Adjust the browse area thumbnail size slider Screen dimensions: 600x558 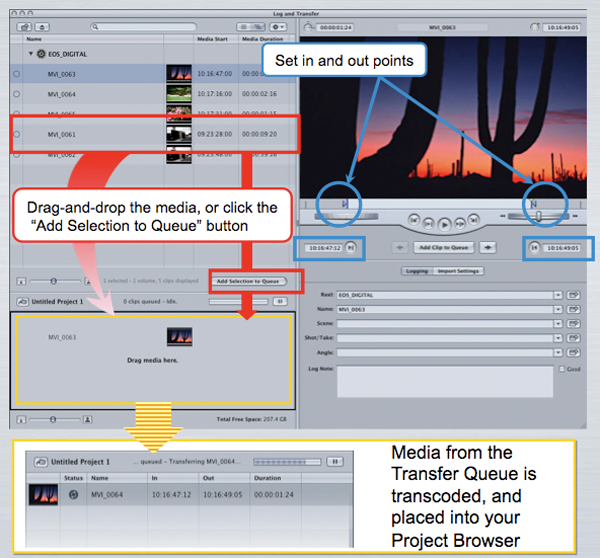click(x=54, y=281)
